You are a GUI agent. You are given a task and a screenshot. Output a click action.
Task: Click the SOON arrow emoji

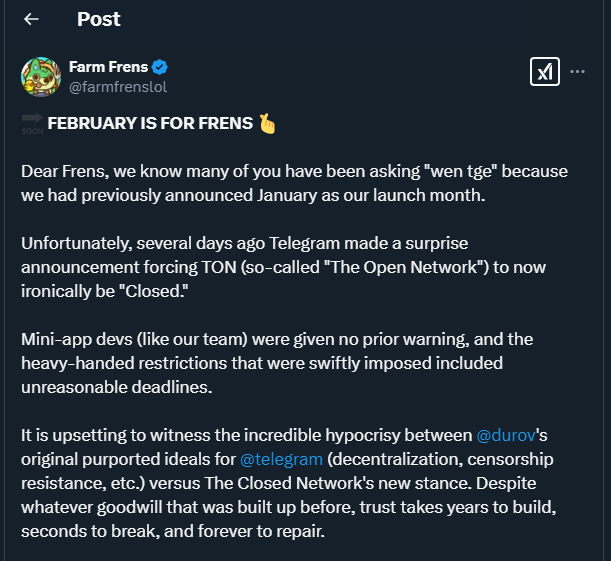pyautogui.click(x=31, y=125)
